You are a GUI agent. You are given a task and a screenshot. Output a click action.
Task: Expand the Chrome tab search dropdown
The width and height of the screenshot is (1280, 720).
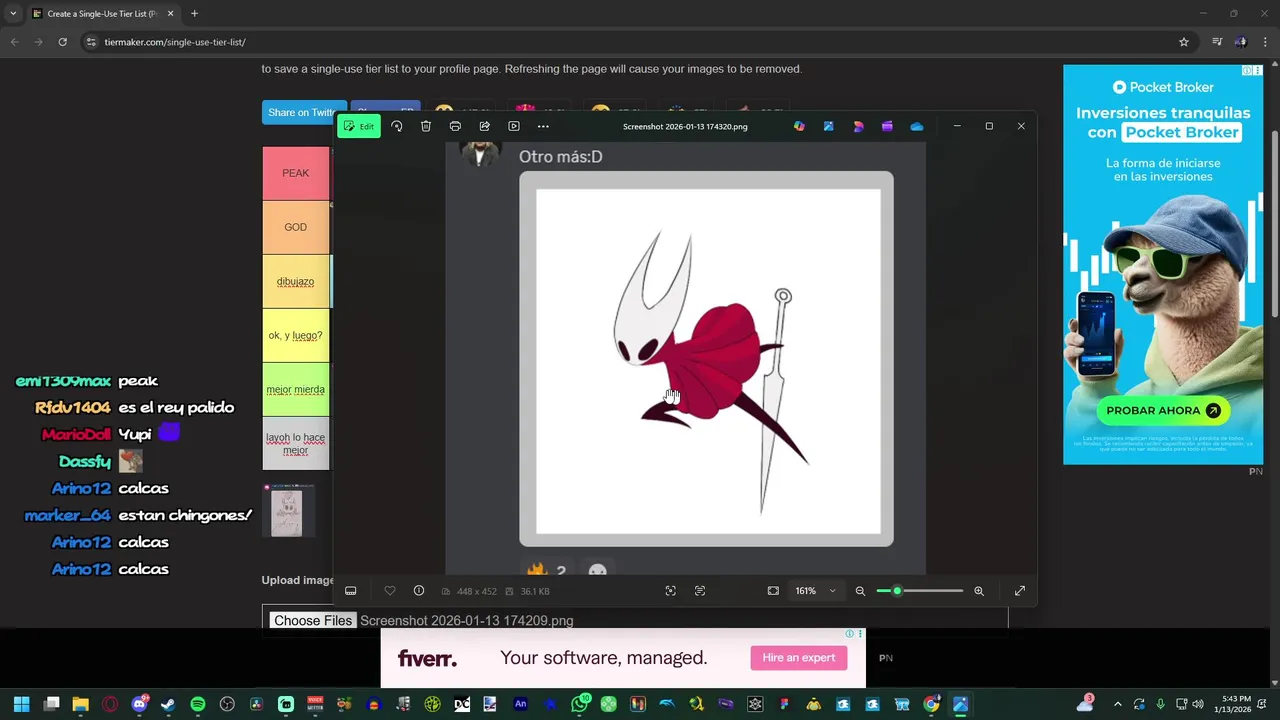click(x=13, y=14)
